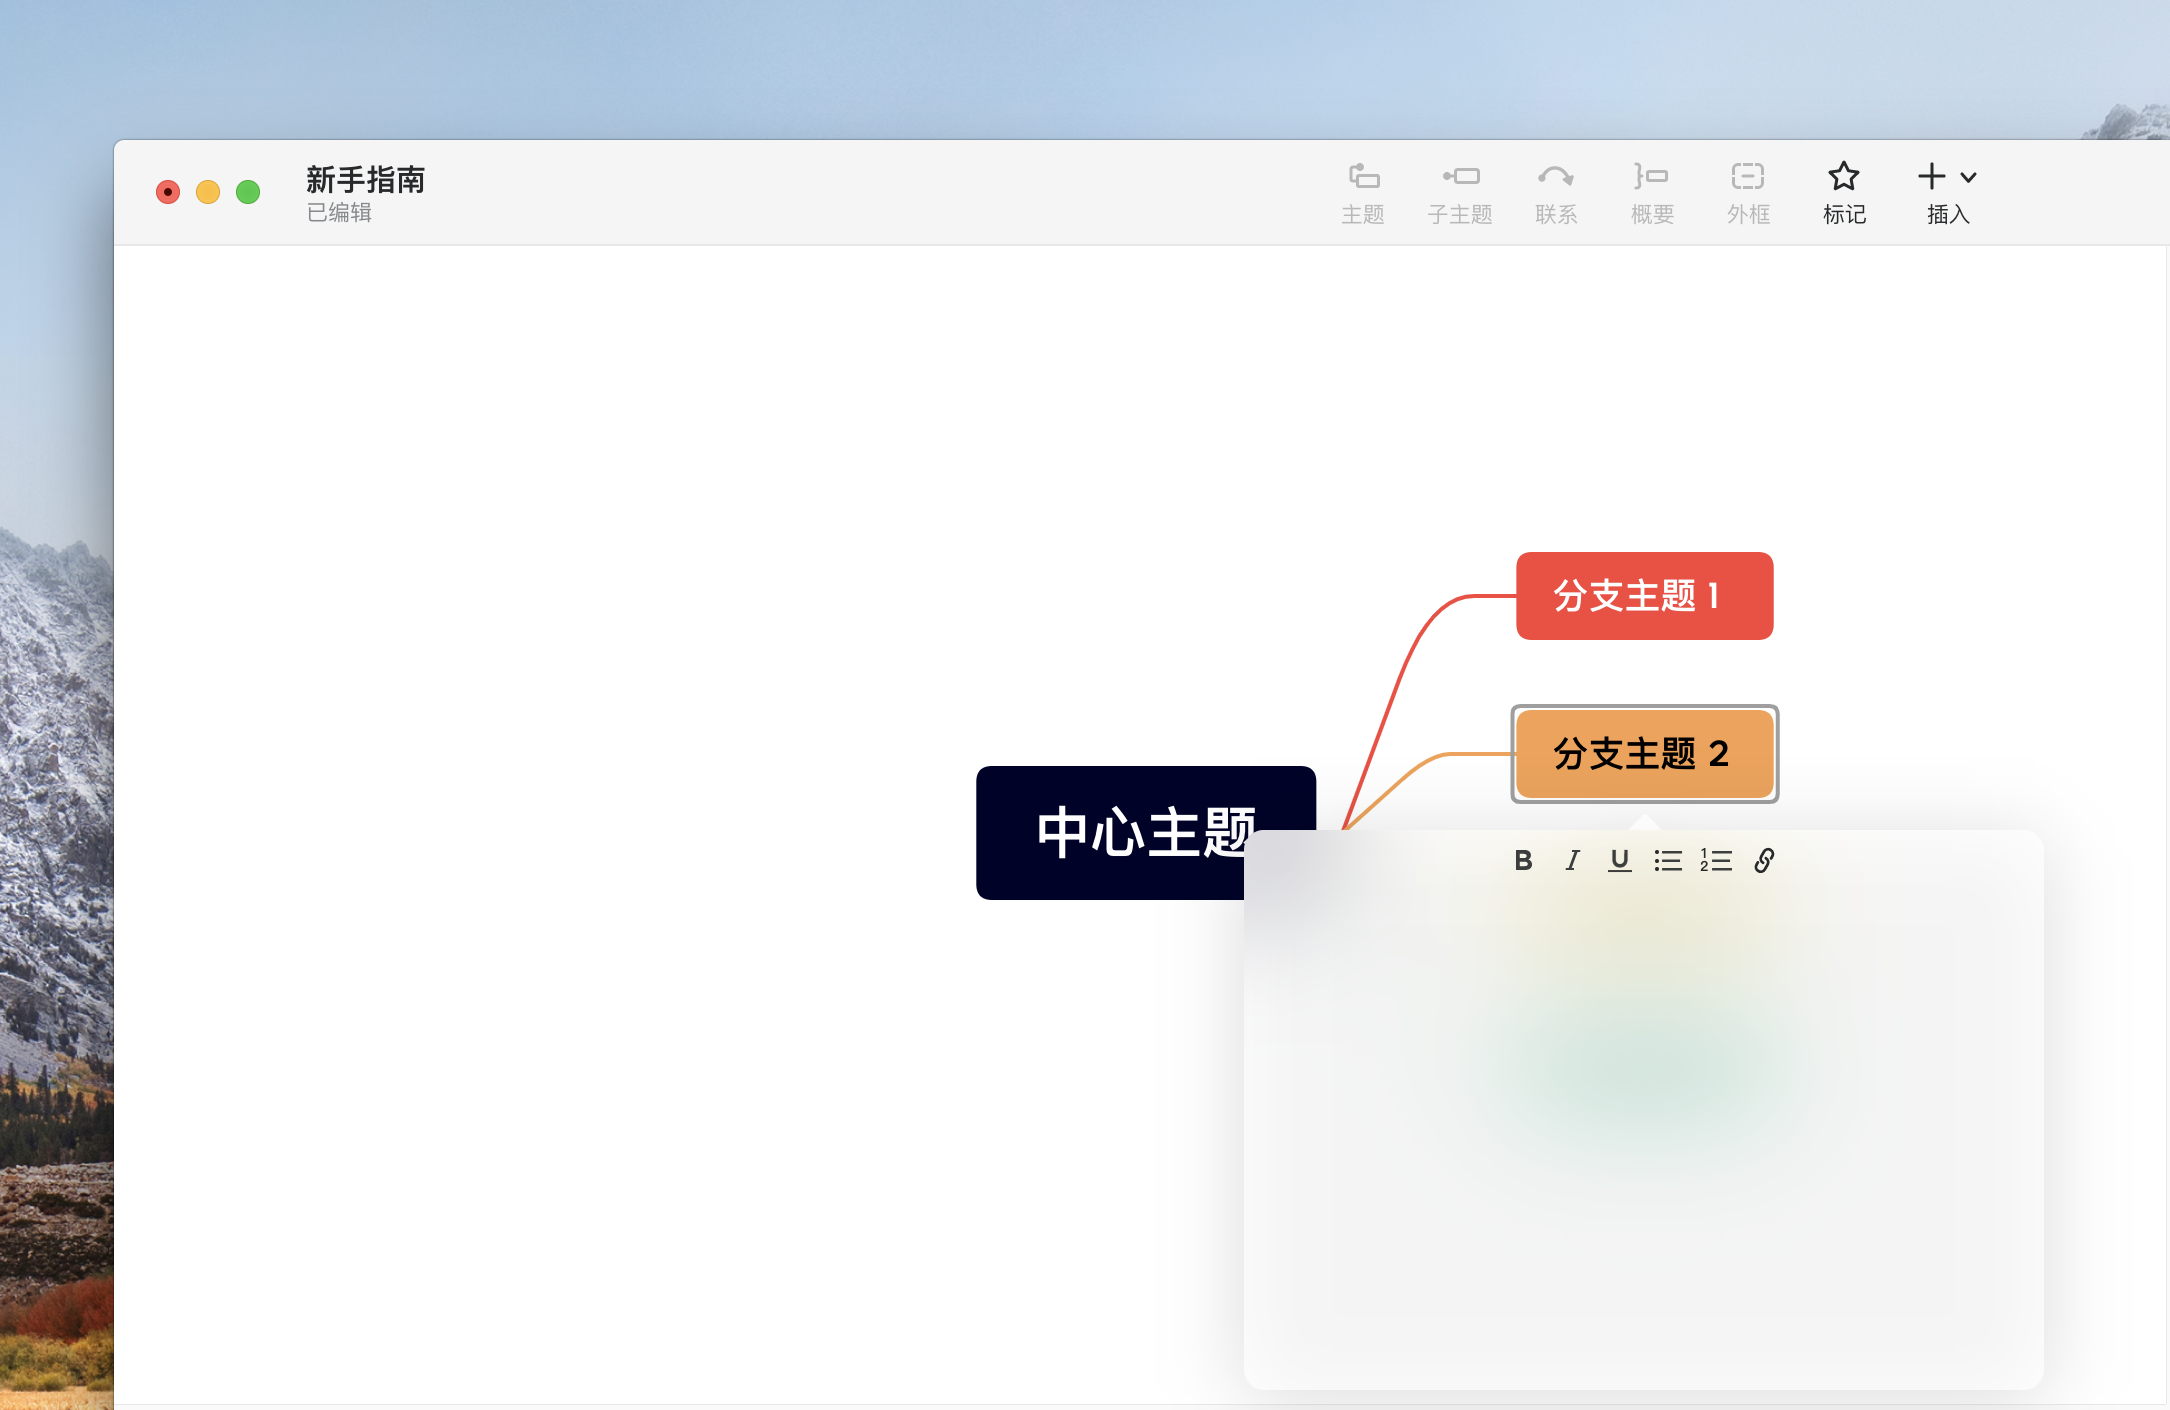The image size is (2170, 1410).
Task: Click the Boundary (外框) toolbar icon
Action: 1748,177
